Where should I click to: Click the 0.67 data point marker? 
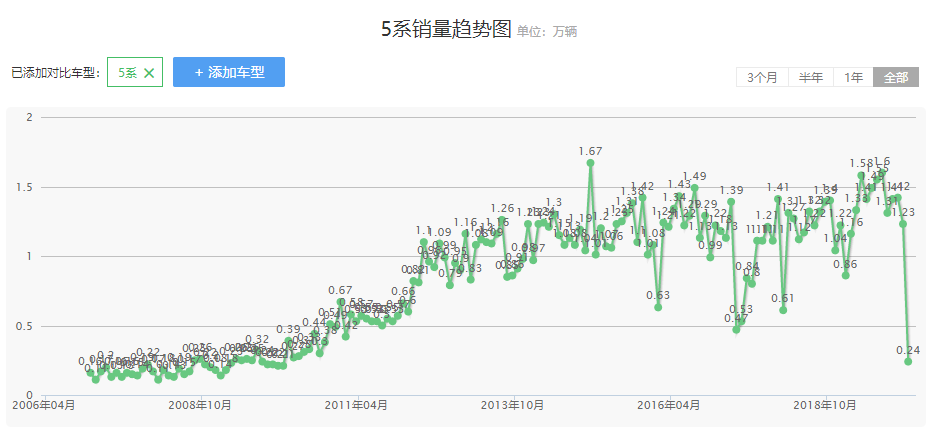(340, 302)
